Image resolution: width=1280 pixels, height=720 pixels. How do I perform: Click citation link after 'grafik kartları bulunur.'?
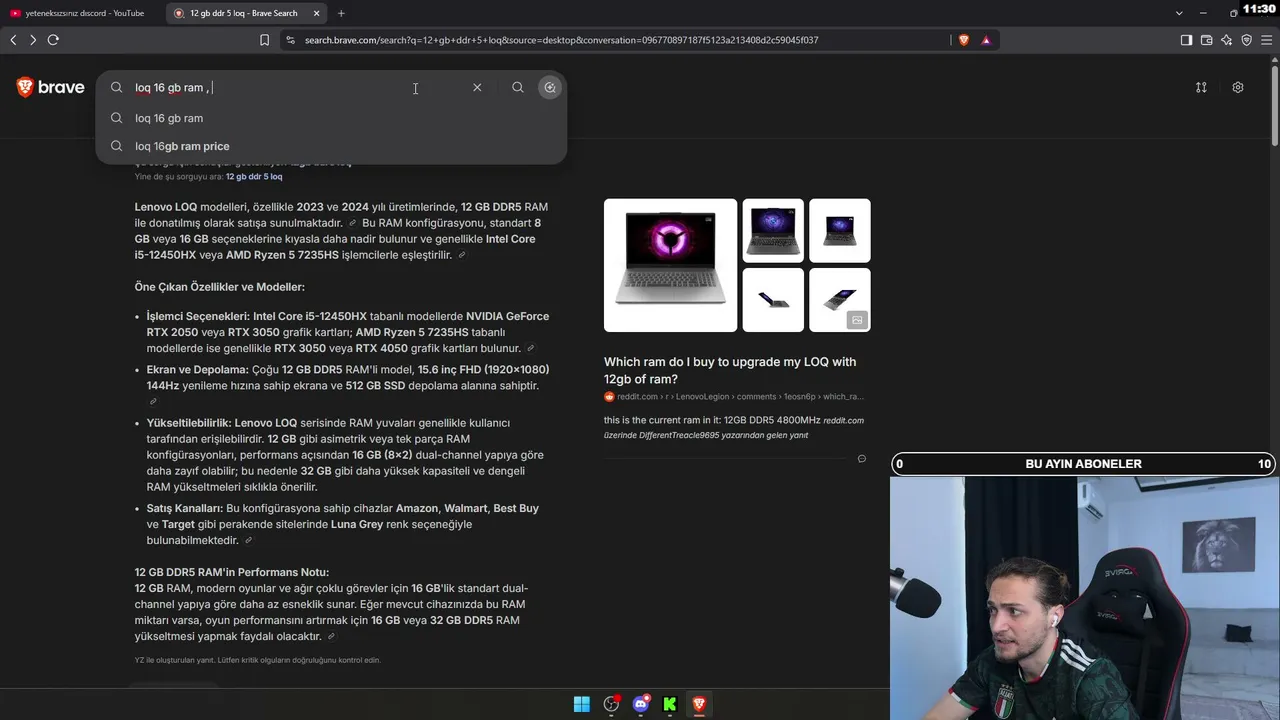530,349
